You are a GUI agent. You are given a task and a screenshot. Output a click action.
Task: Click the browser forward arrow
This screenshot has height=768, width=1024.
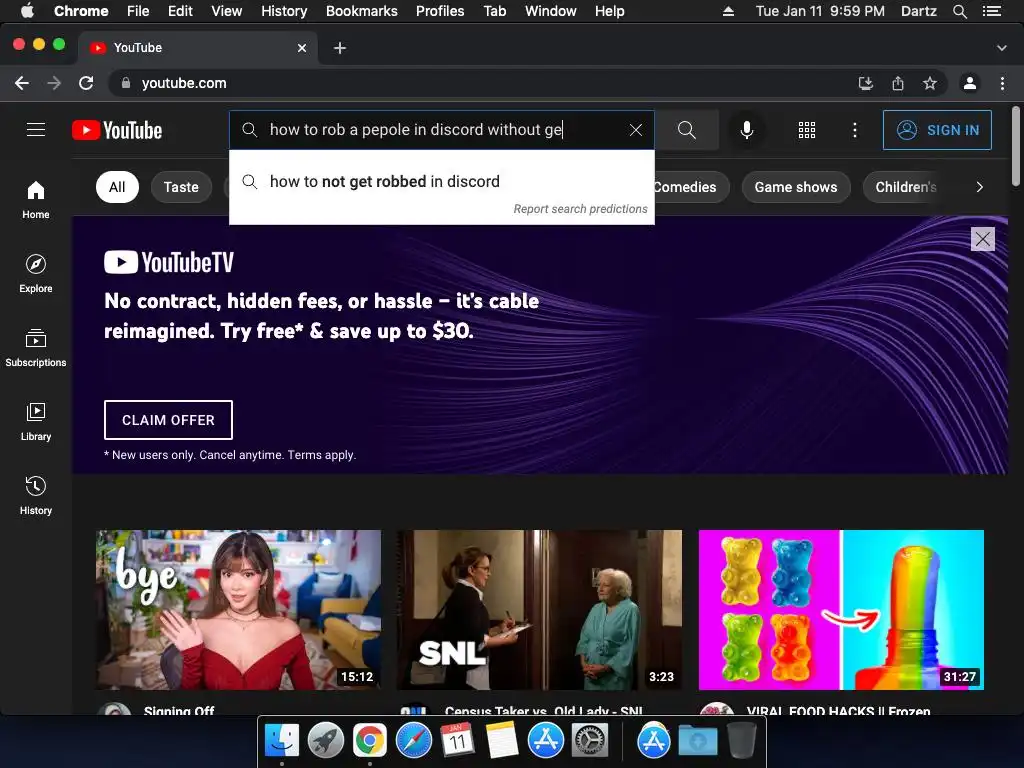click(x=54, y=83)
